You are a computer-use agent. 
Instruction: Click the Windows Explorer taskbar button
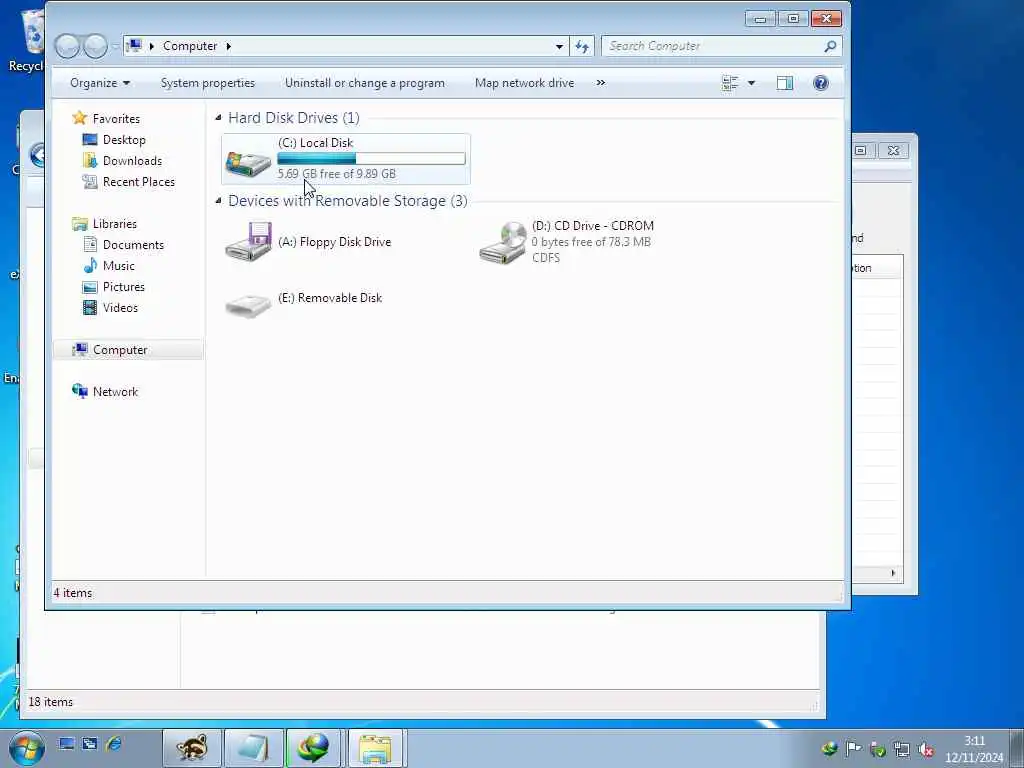(376, 748)
